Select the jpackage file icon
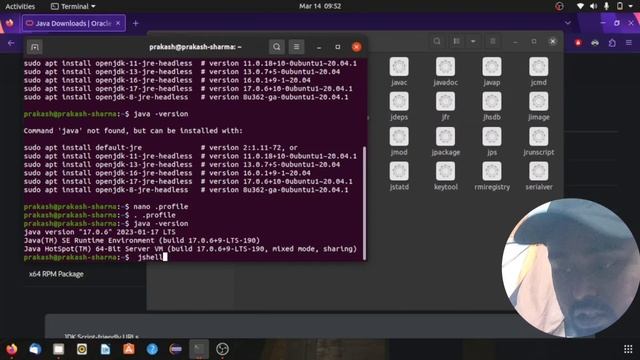The width and height of the screenshot is (640, 360). (445, 137)
